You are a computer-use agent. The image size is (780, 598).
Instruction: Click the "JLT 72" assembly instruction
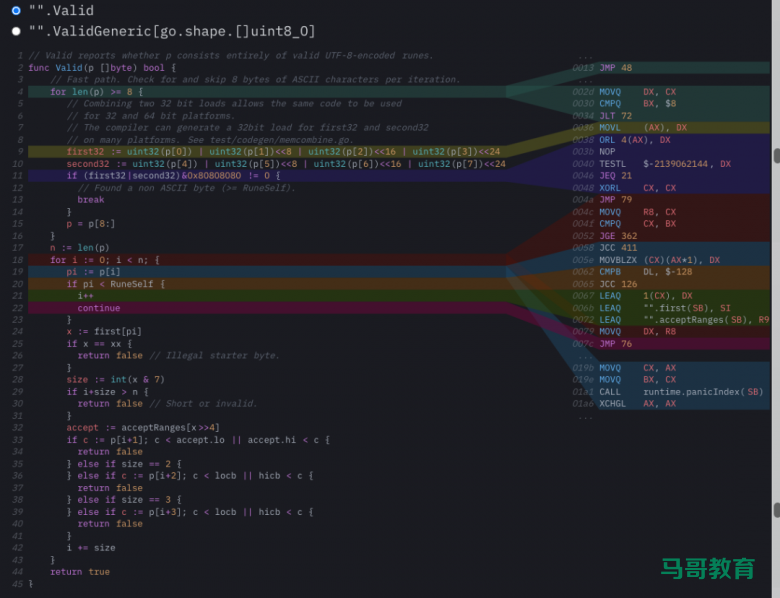point(615,115)
